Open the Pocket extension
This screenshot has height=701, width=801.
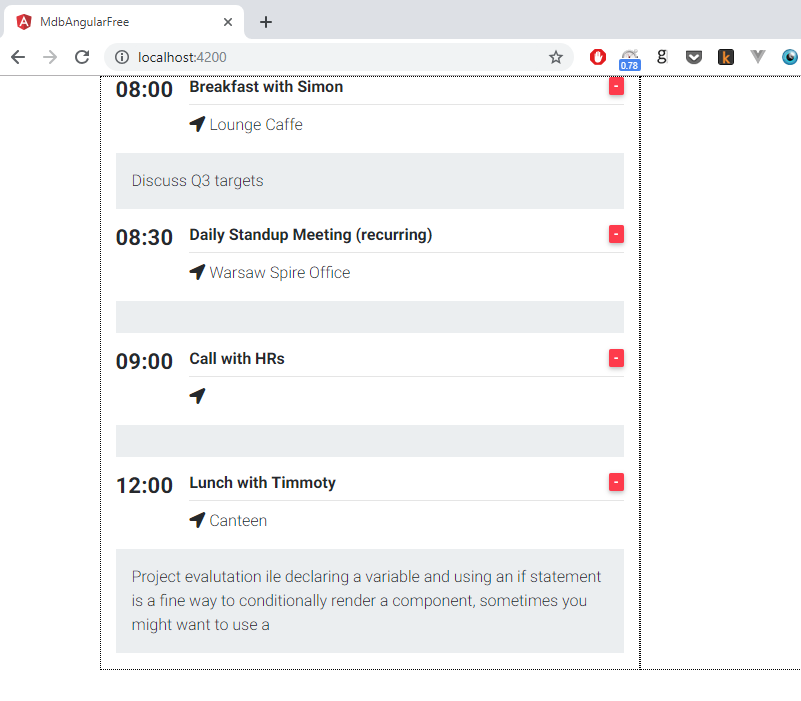694,57
